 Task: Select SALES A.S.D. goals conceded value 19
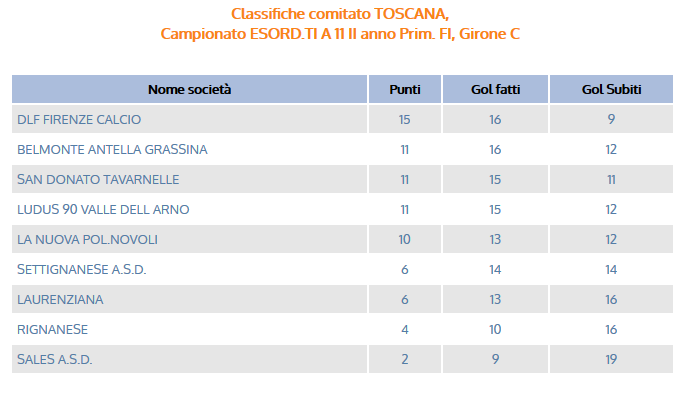click(611, 359)
